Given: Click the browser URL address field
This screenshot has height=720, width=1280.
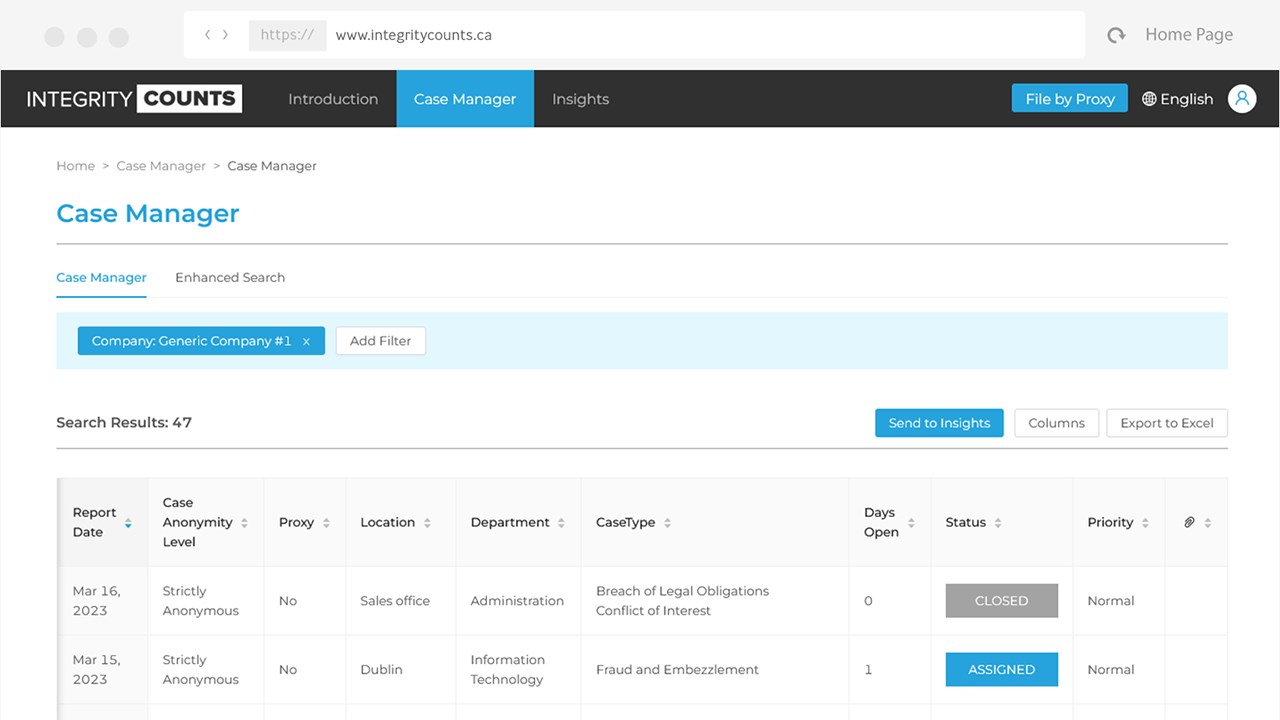Looking at the screenshot, I should [634, 34].
